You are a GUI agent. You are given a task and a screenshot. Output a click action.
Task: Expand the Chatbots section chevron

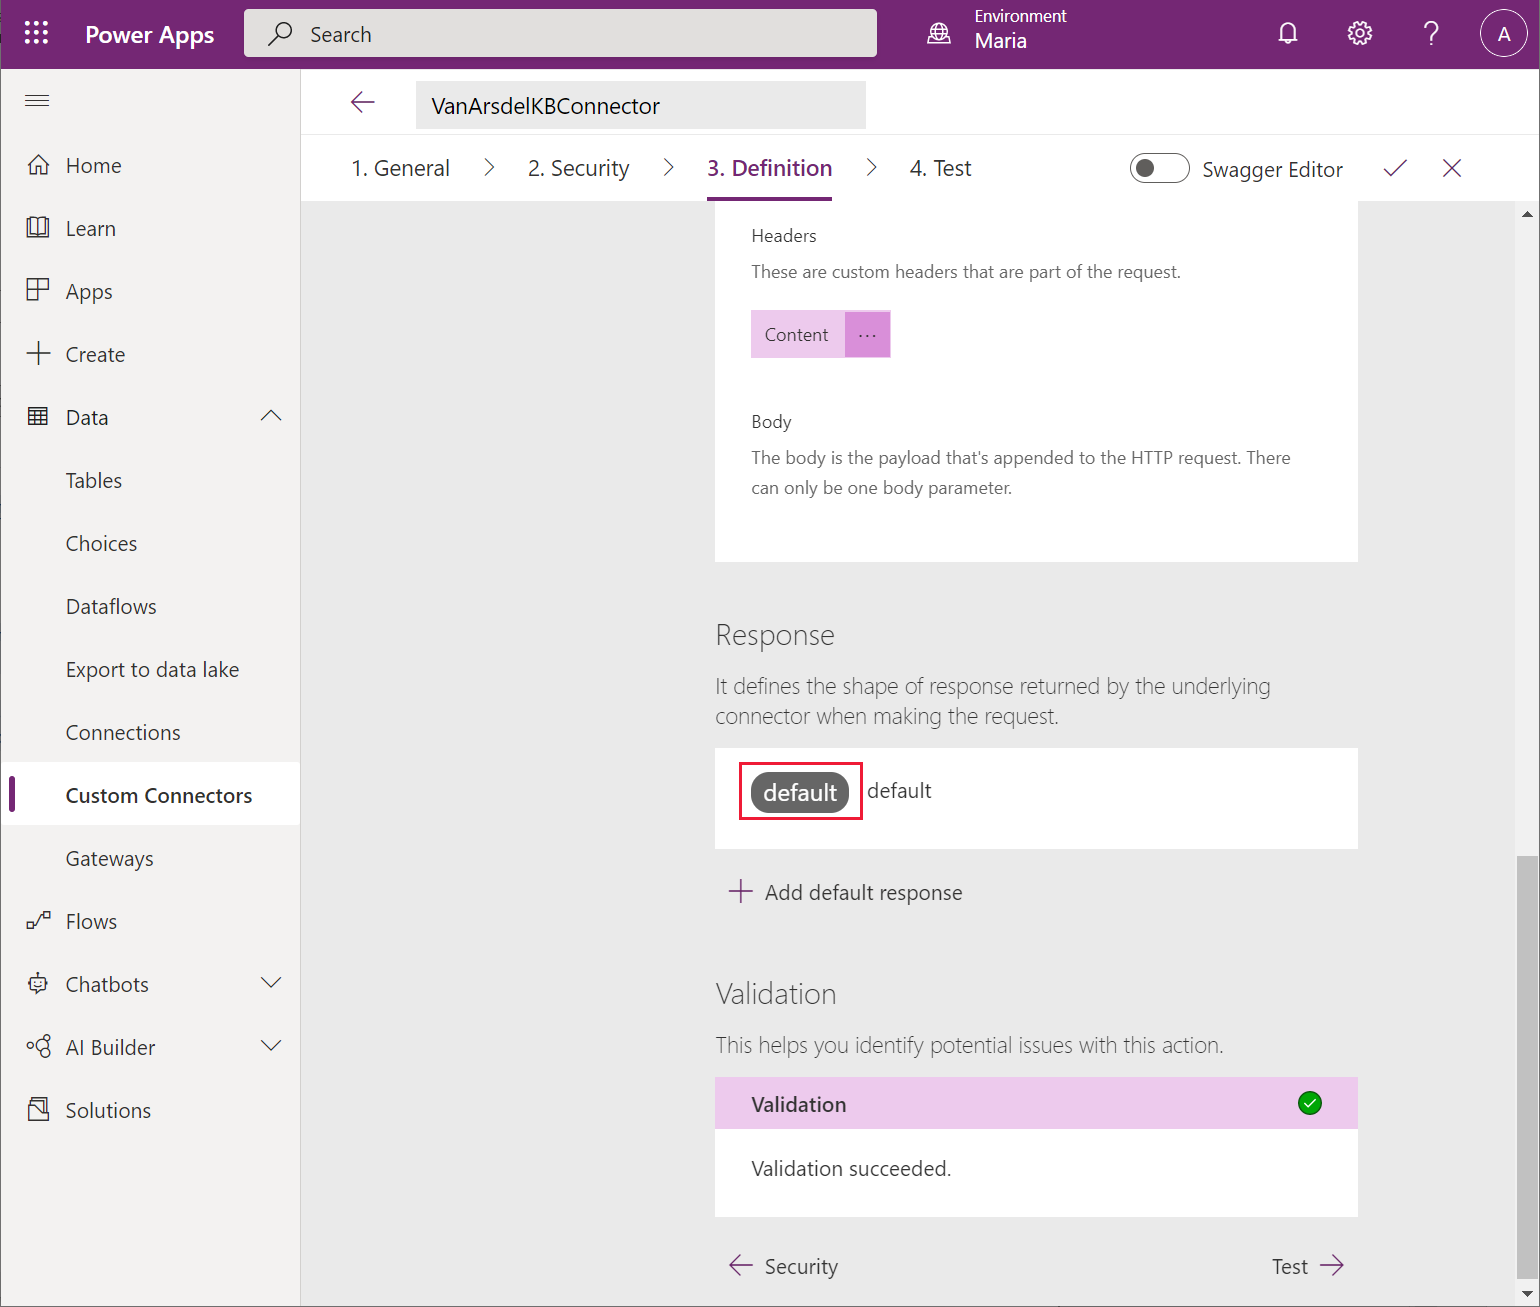271,983
